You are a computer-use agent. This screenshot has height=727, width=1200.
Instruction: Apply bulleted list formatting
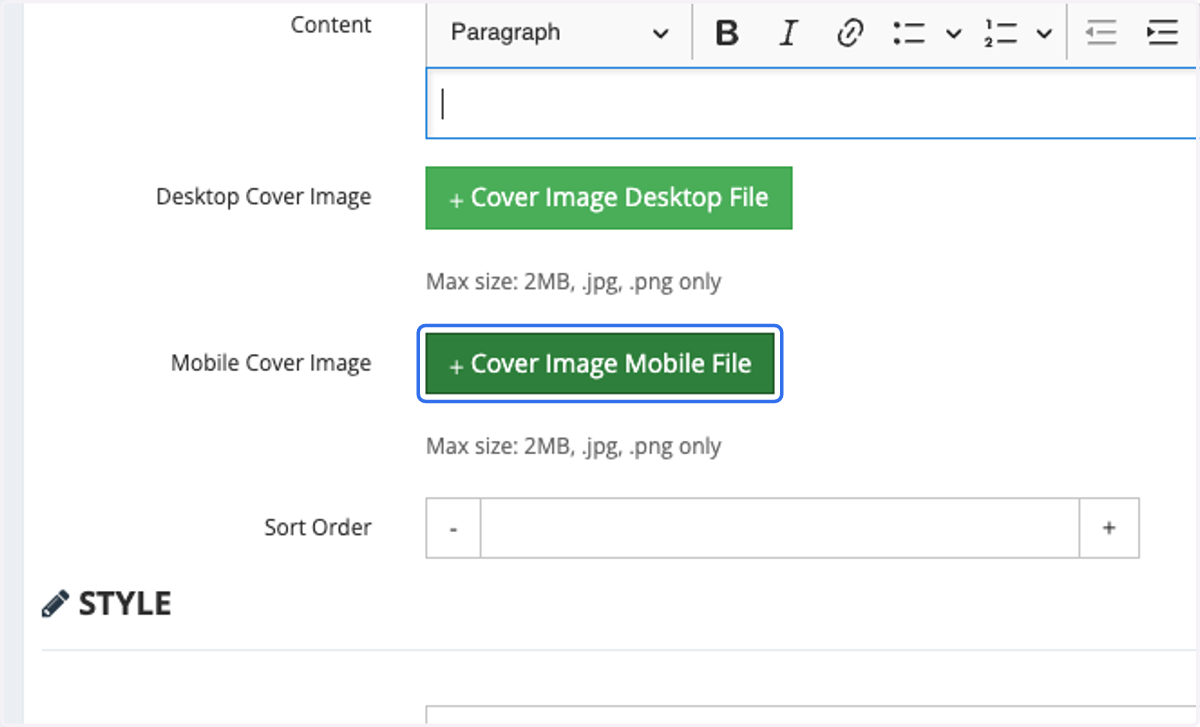911,33
